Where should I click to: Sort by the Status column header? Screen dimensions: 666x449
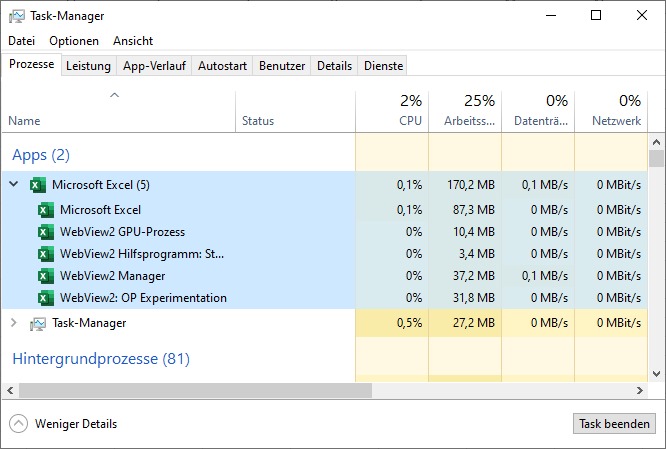pos(296,111)
